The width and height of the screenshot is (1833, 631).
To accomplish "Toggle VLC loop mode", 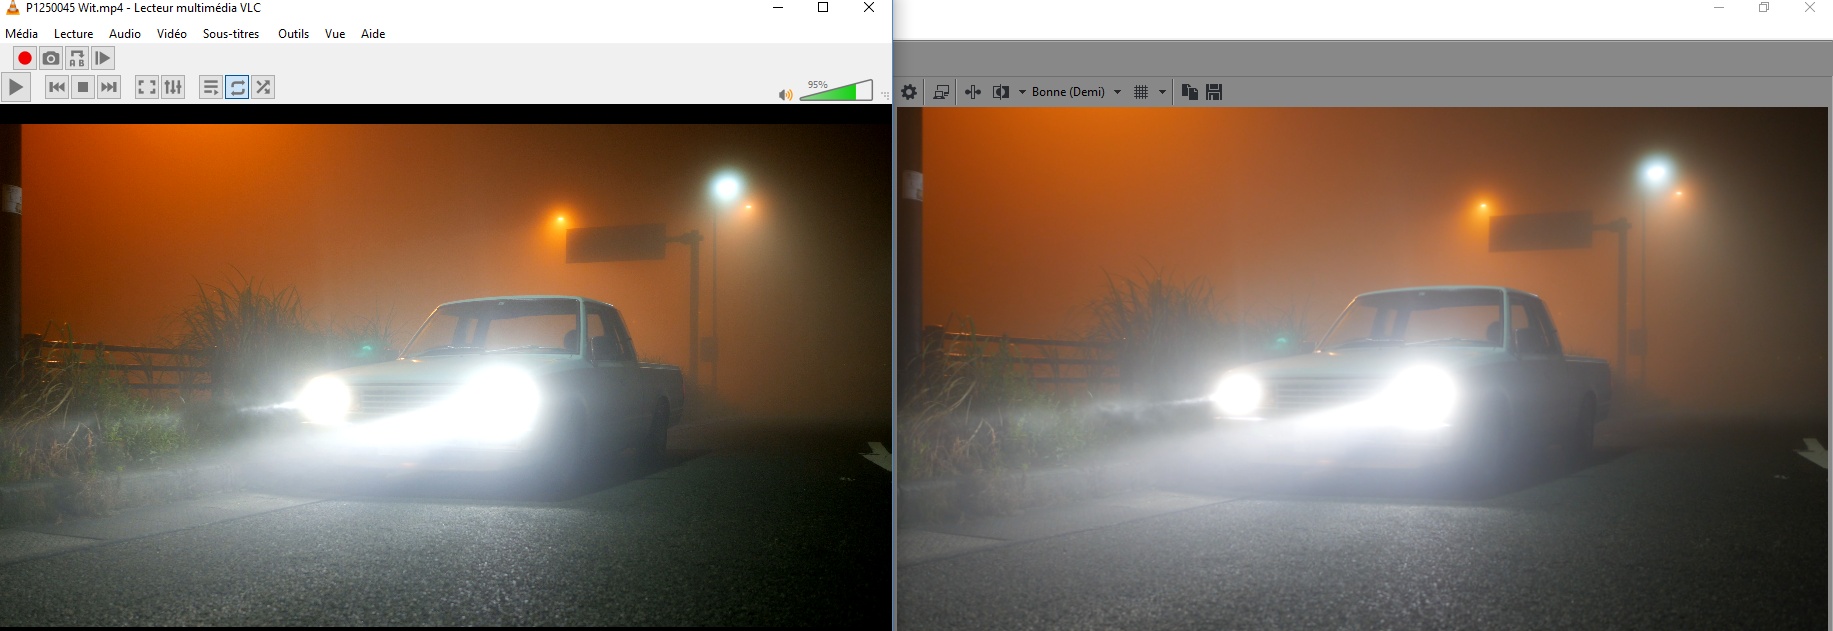I will [x=237, y=87].
